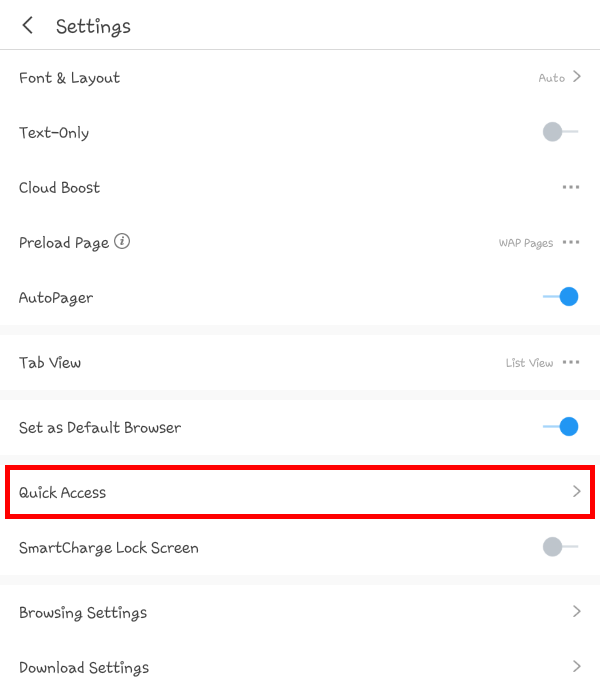Disable the AutoPager switch
This screenshot has width=600, height=690.
point(560,297)
